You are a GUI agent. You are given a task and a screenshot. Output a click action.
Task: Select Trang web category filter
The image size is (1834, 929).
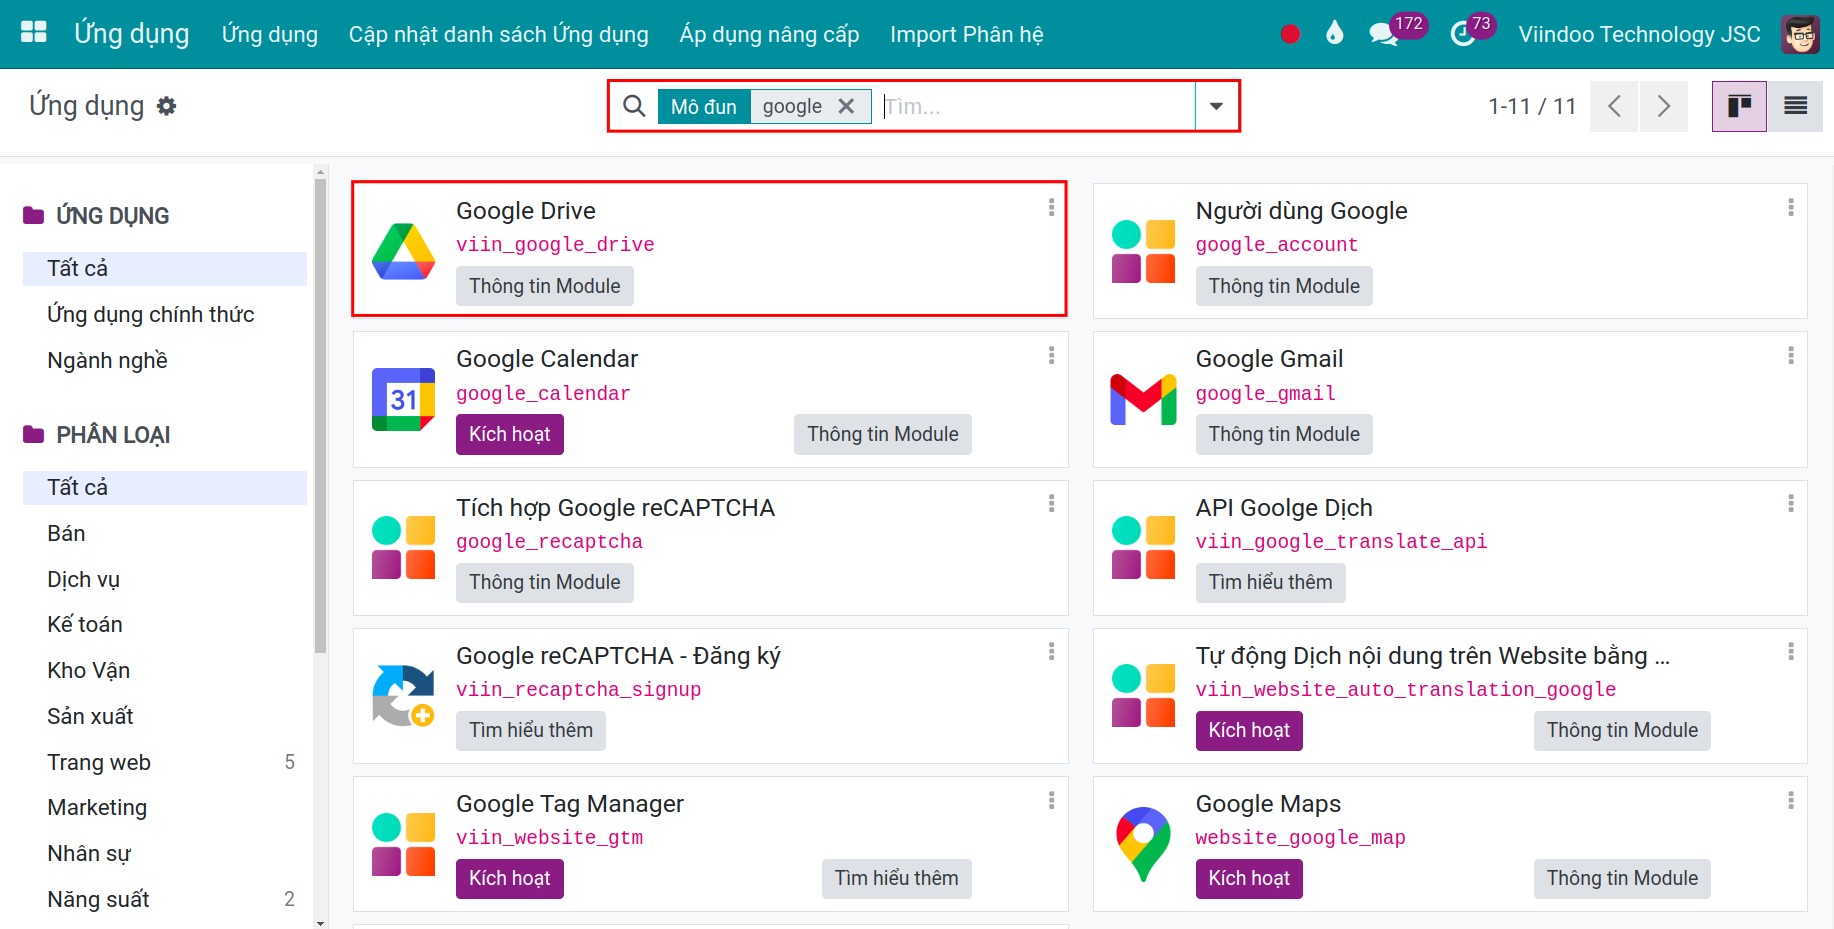165,762
